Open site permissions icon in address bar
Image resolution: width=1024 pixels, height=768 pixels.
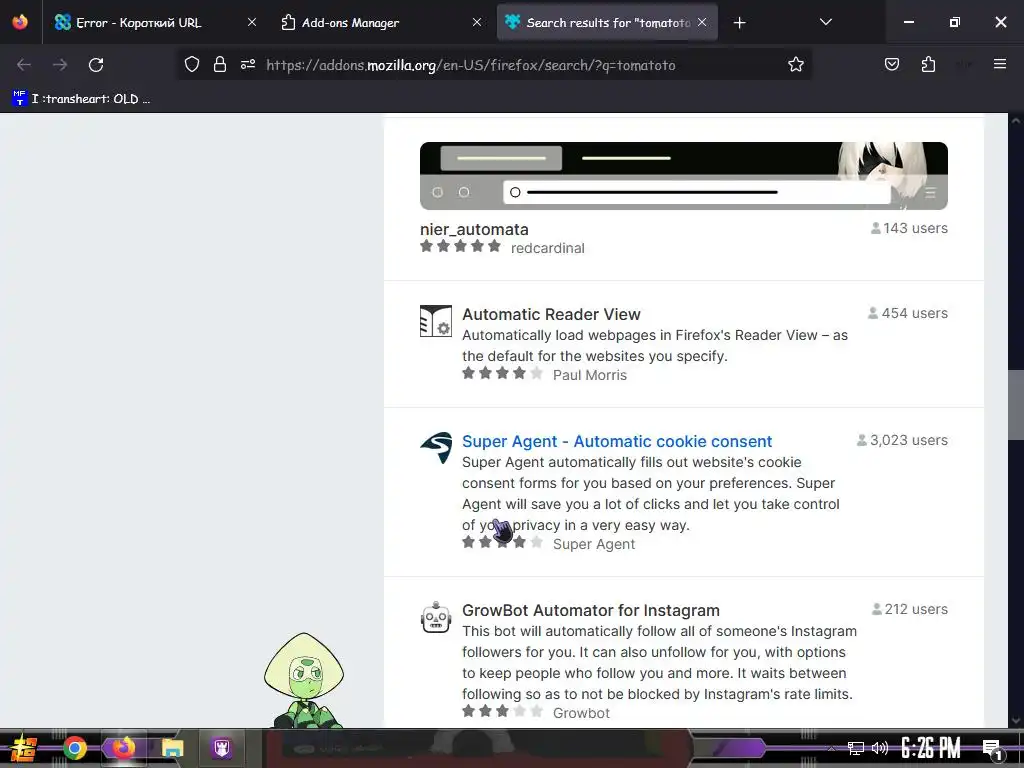pyautogui.click(x=248, y=65)
